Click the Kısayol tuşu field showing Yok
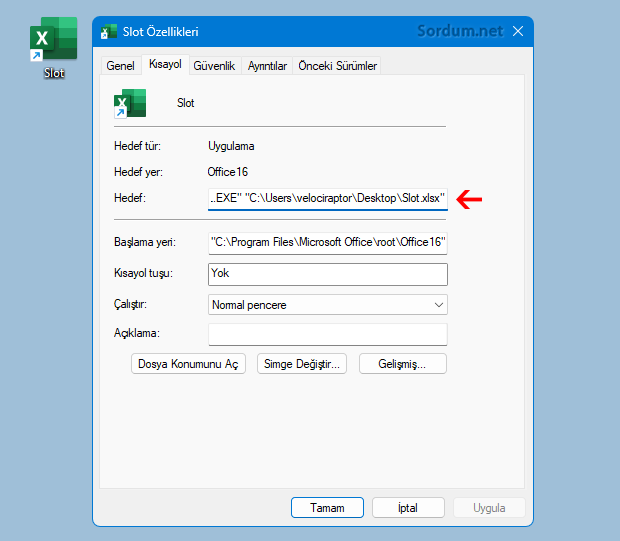620x541 pixels. (328, 274)
